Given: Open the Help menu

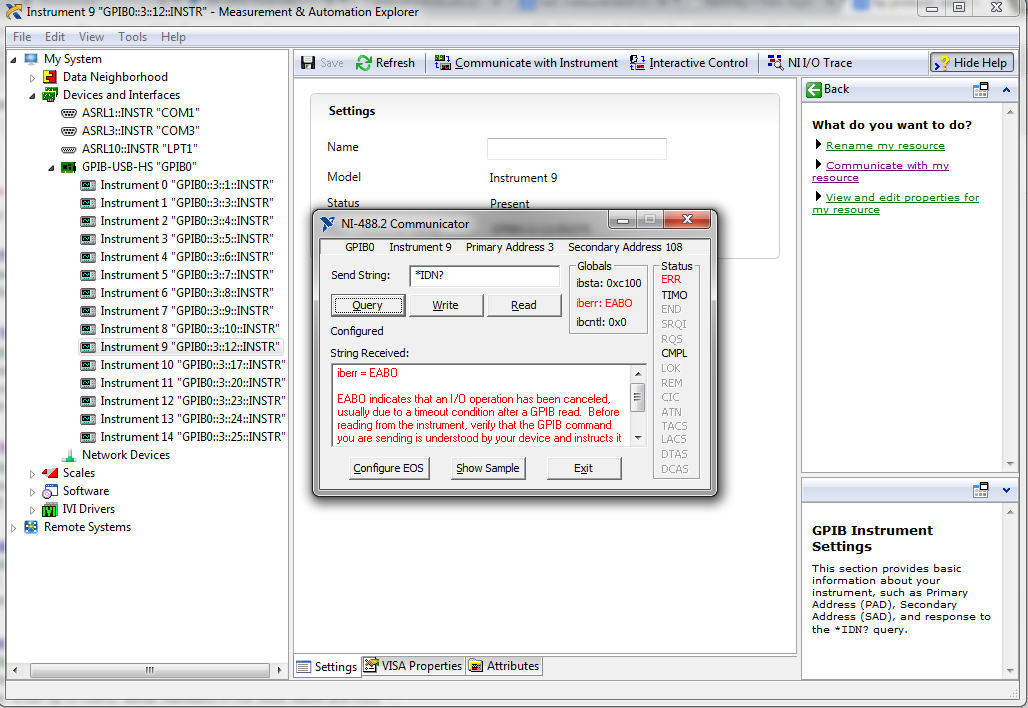Looking at the screenshot, I should (173, 37).
